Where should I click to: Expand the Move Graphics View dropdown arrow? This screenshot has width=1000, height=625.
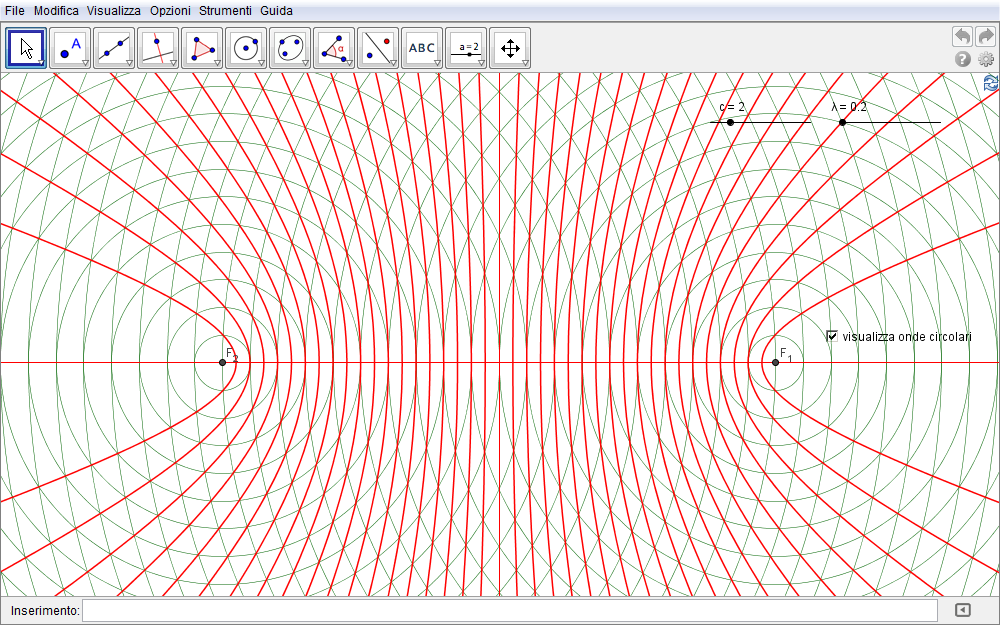tap(525, 63)
